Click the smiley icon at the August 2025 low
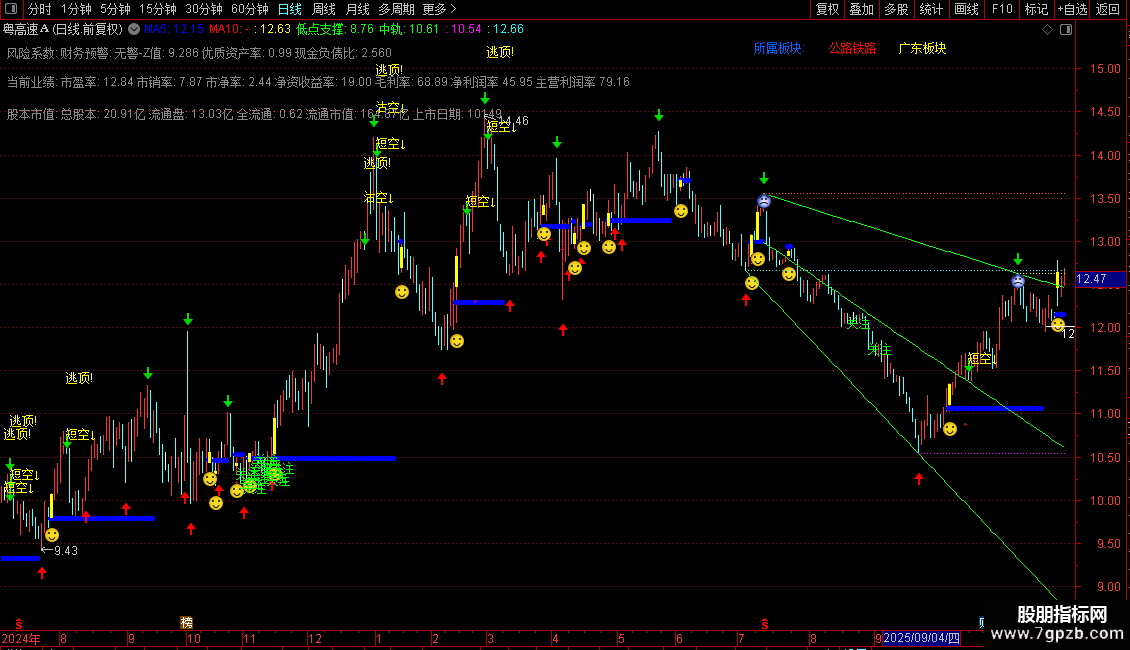 [x=950, y=429]
